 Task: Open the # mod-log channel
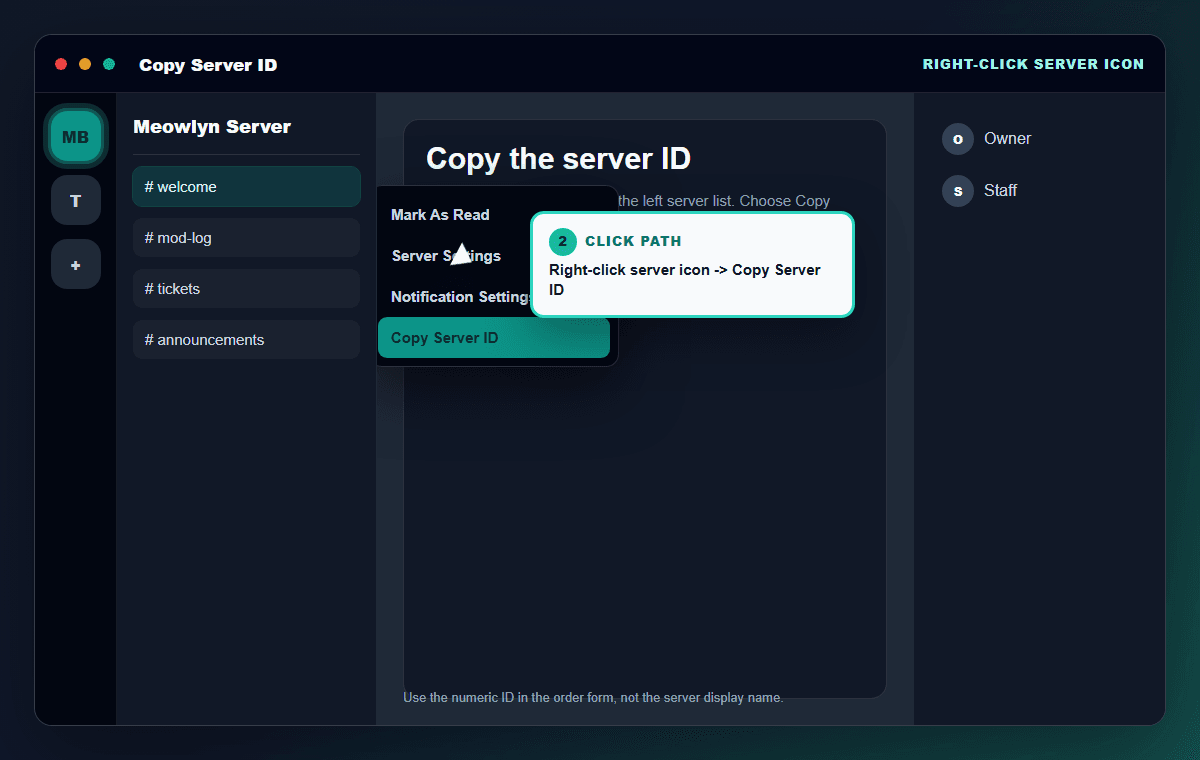point(246,238)
